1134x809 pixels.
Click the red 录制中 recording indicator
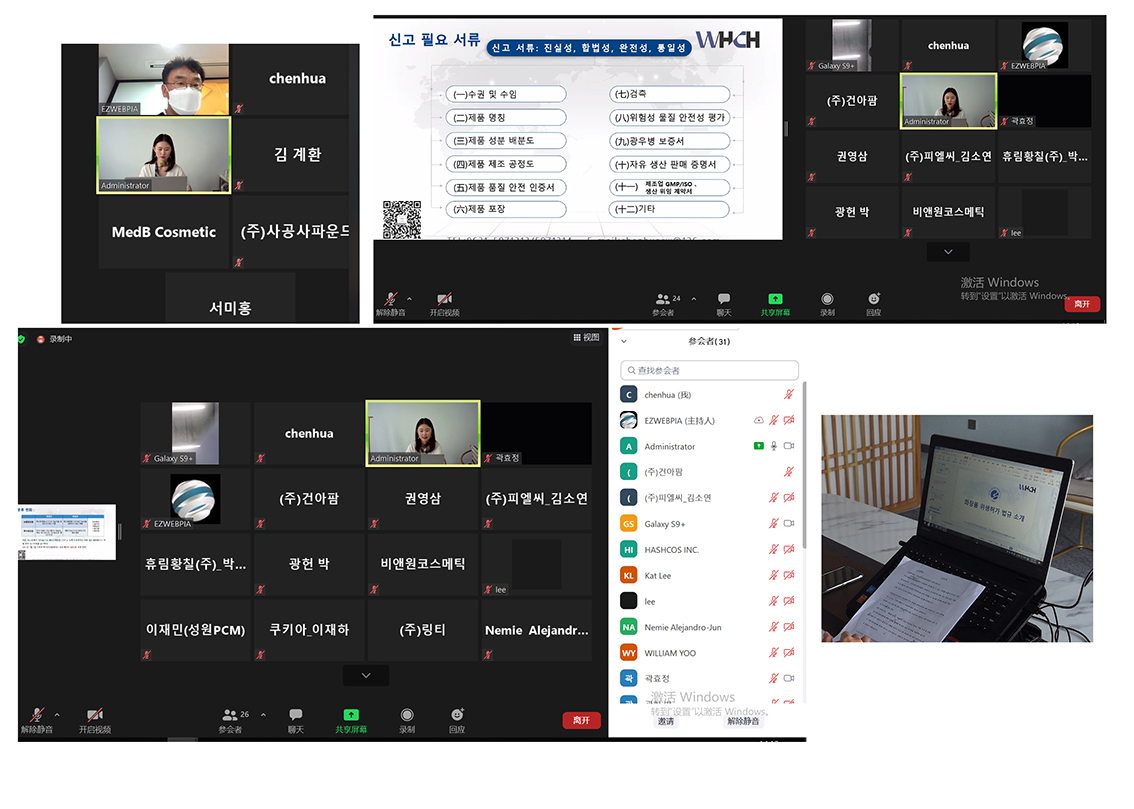pyautogui.click(x=55, y=338)
